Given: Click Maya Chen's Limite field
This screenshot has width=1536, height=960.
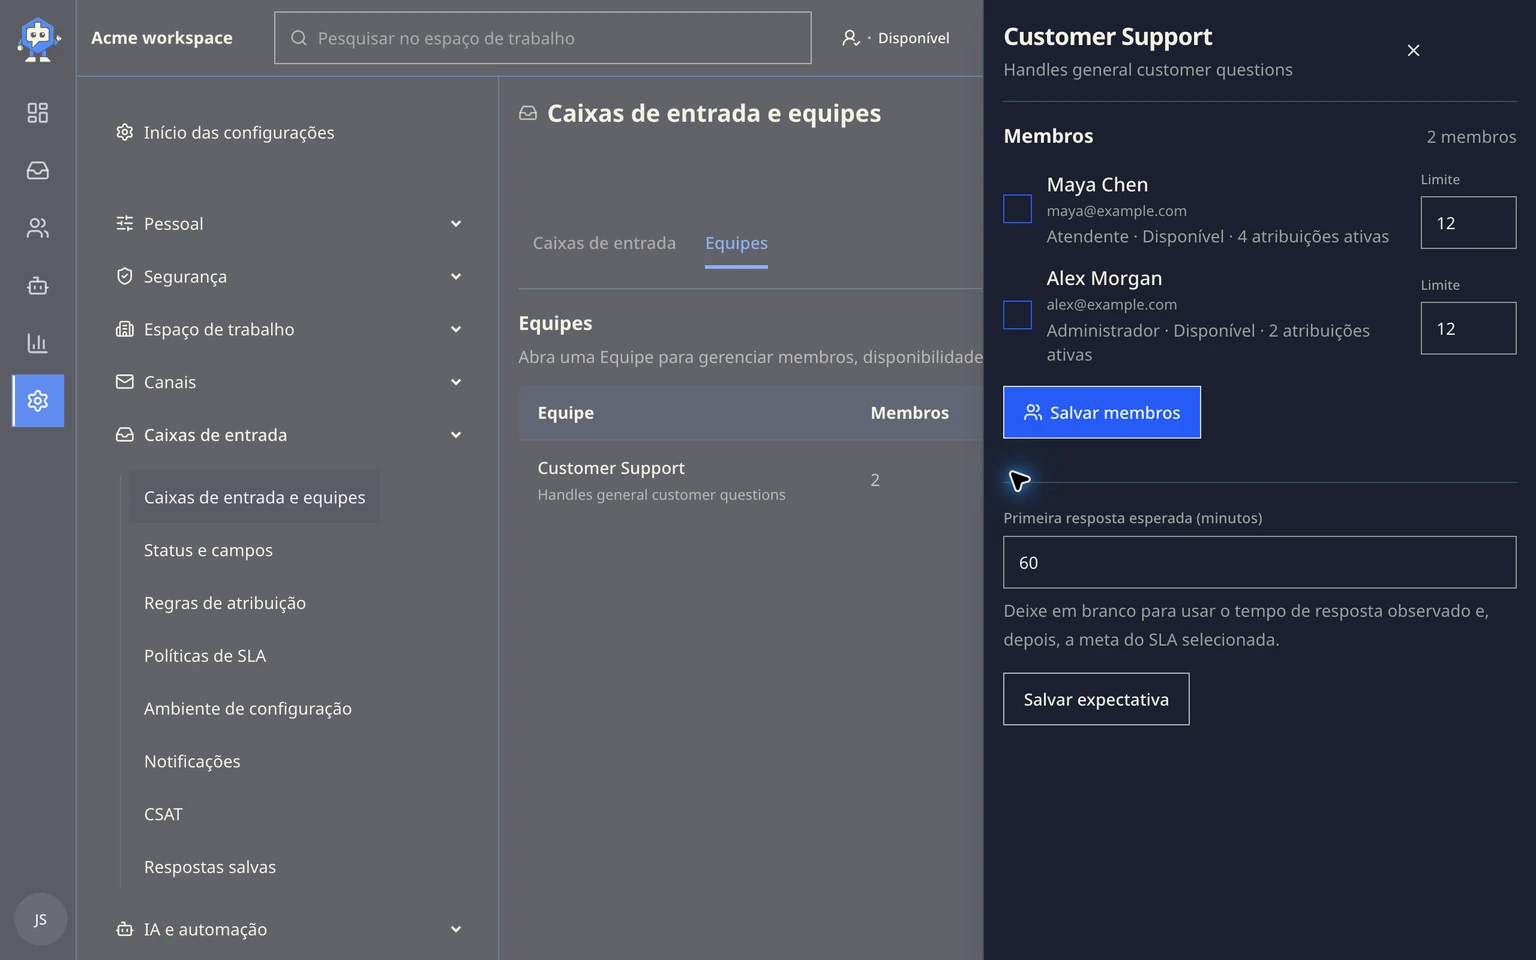Looking at the screenshot, I should (x=1468, y=222).
